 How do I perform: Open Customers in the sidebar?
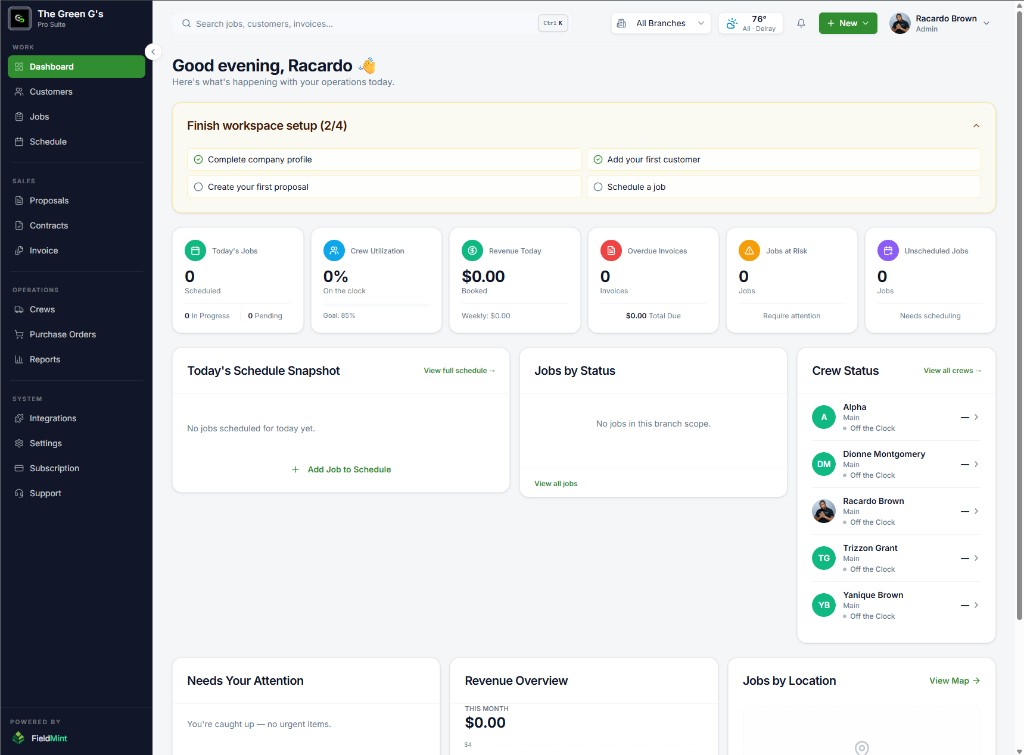[76, 91]
